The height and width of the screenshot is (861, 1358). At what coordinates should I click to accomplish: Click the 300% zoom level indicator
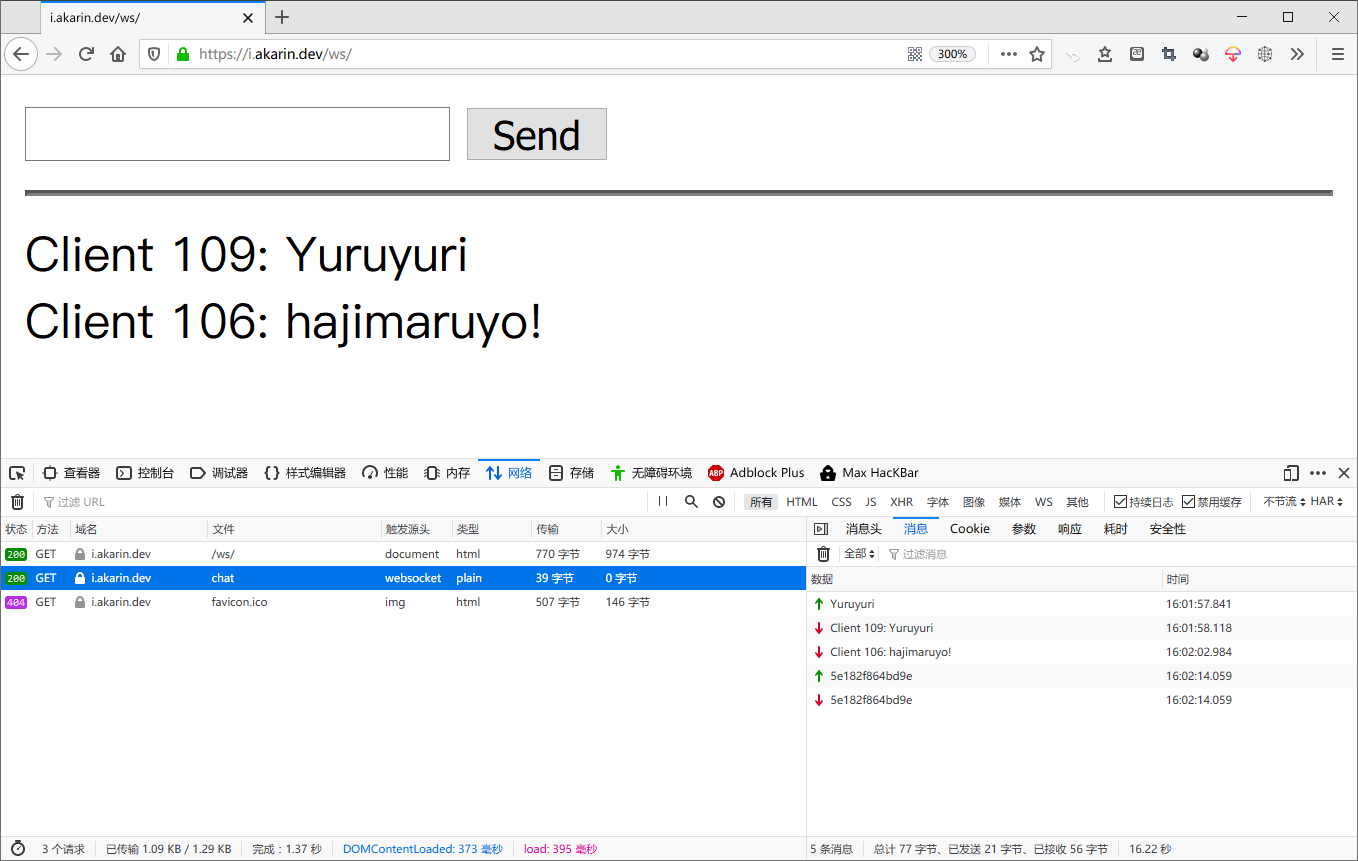[x=951, y=54]
